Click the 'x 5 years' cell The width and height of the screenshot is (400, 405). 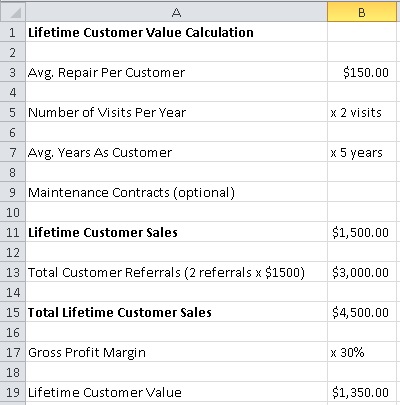[x=362, y=152]
